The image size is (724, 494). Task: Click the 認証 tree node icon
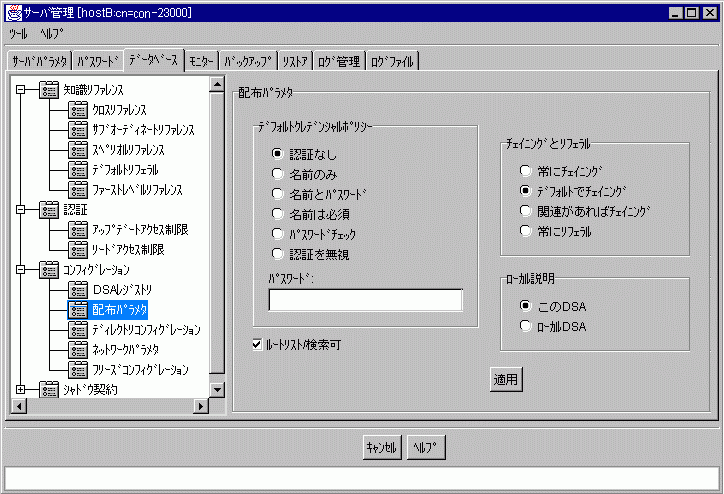49,210
